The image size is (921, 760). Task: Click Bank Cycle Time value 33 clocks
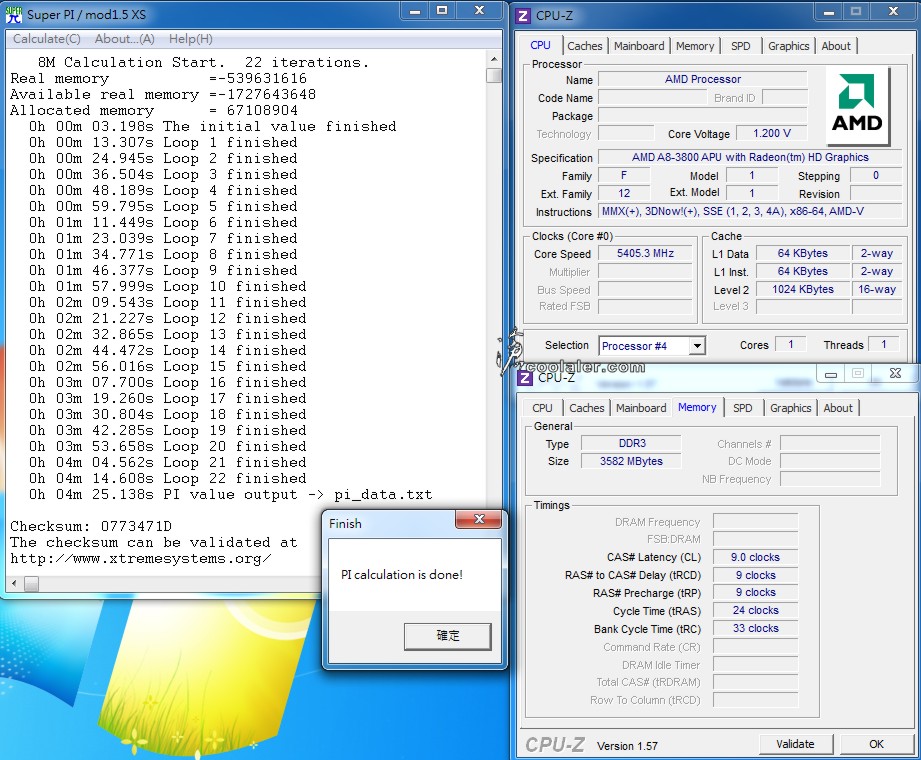[755, 628]
